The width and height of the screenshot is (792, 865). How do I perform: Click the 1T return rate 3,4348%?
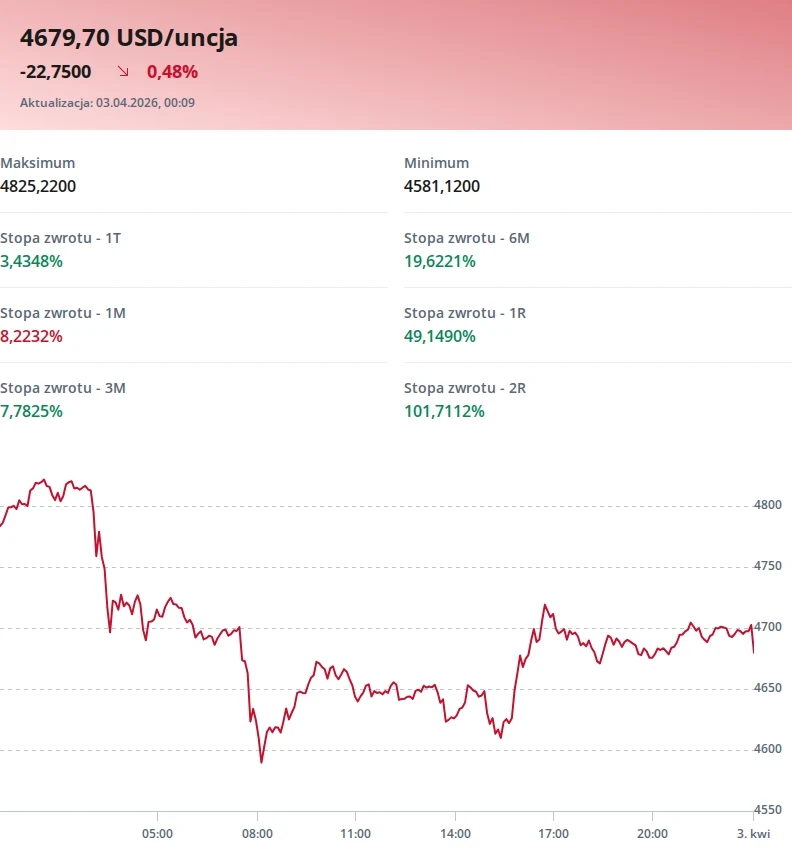32,261
